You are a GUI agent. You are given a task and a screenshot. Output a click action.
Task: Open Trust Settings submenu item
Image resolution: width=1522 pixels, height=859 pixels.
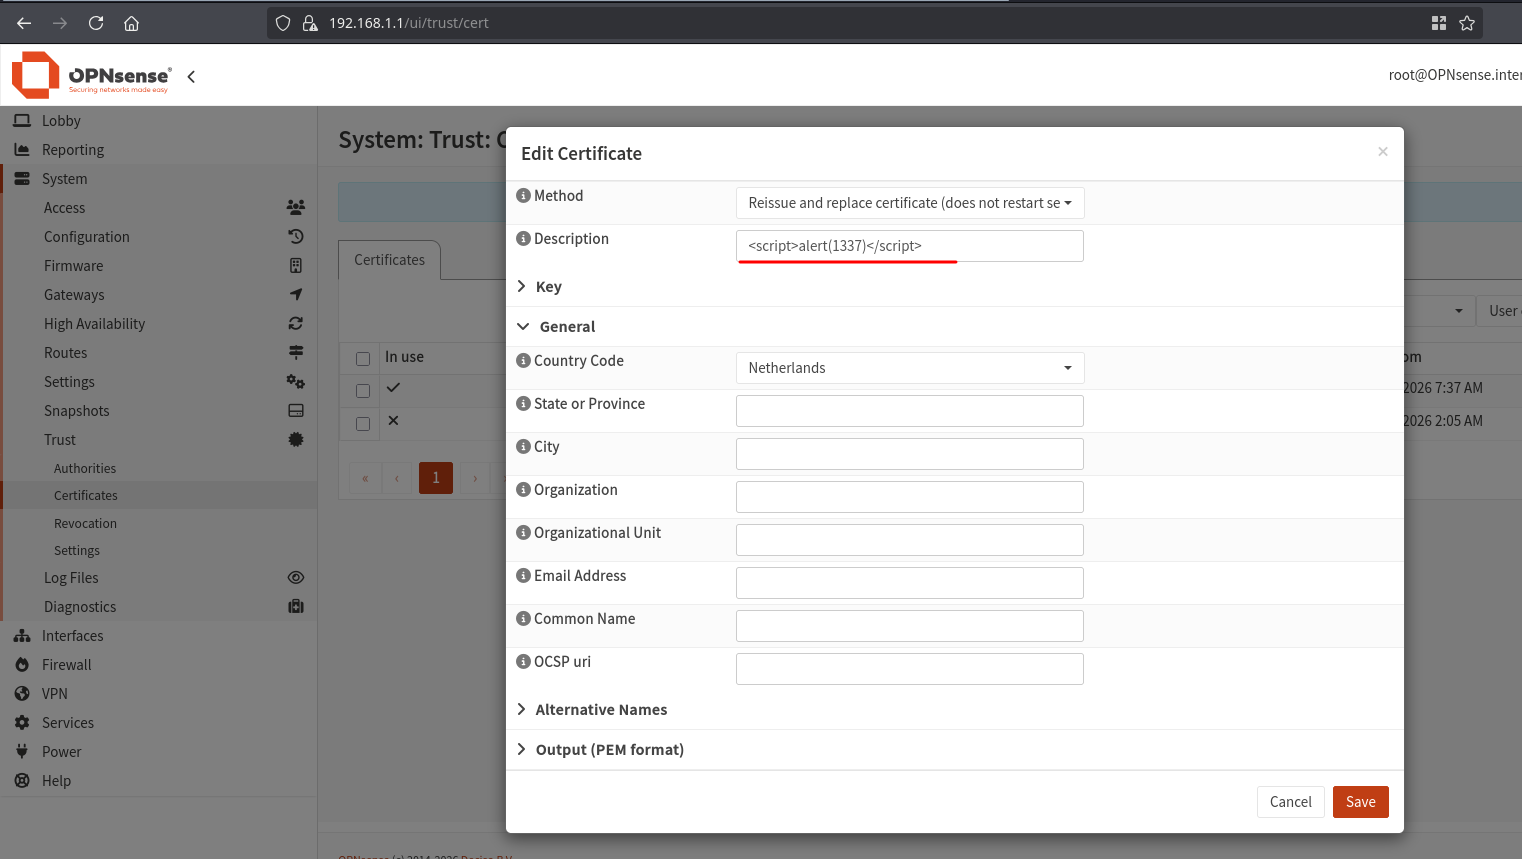[x=77, y=550]
